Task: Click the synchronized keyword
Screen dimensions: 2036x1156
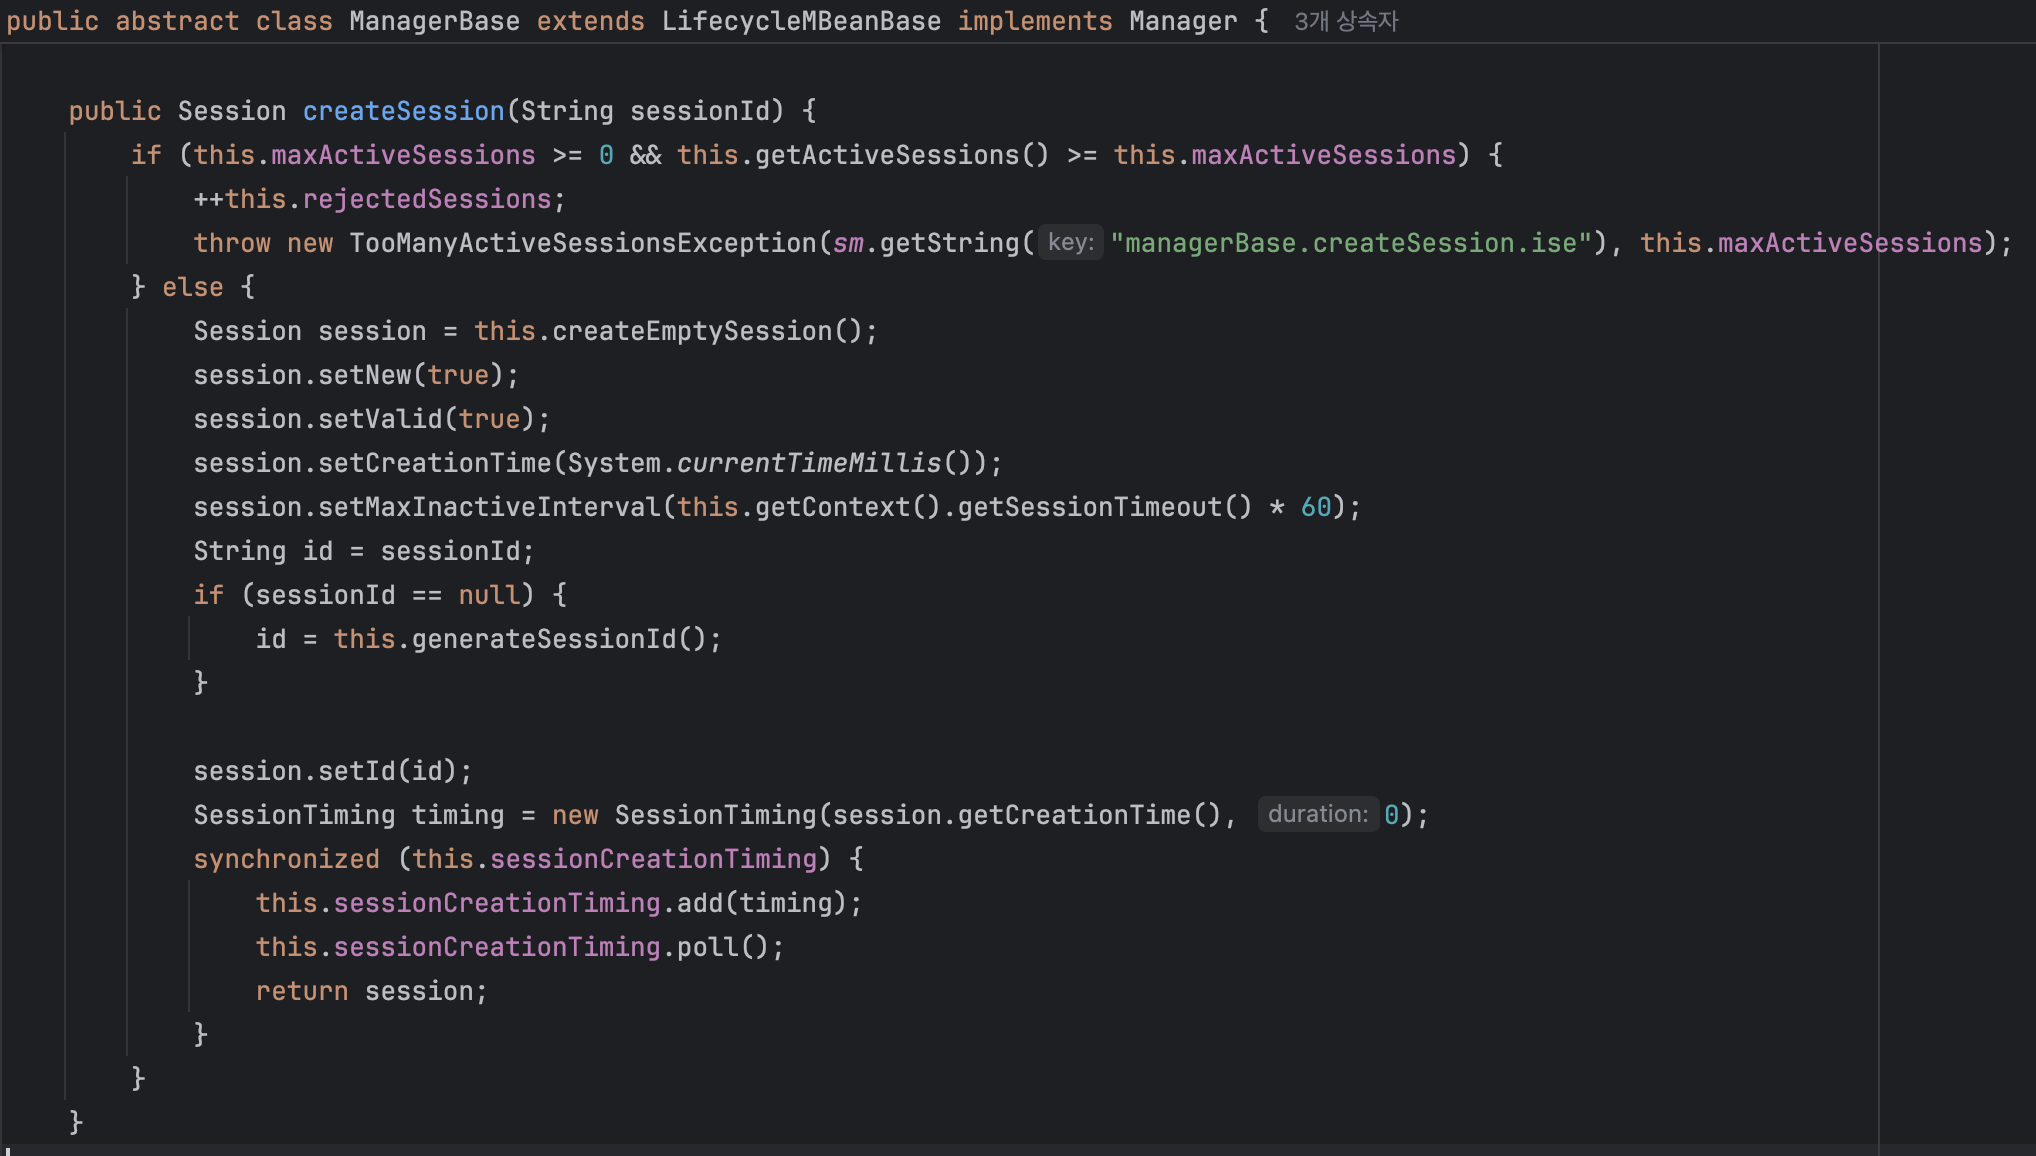Action: click(x=286, y=859)
